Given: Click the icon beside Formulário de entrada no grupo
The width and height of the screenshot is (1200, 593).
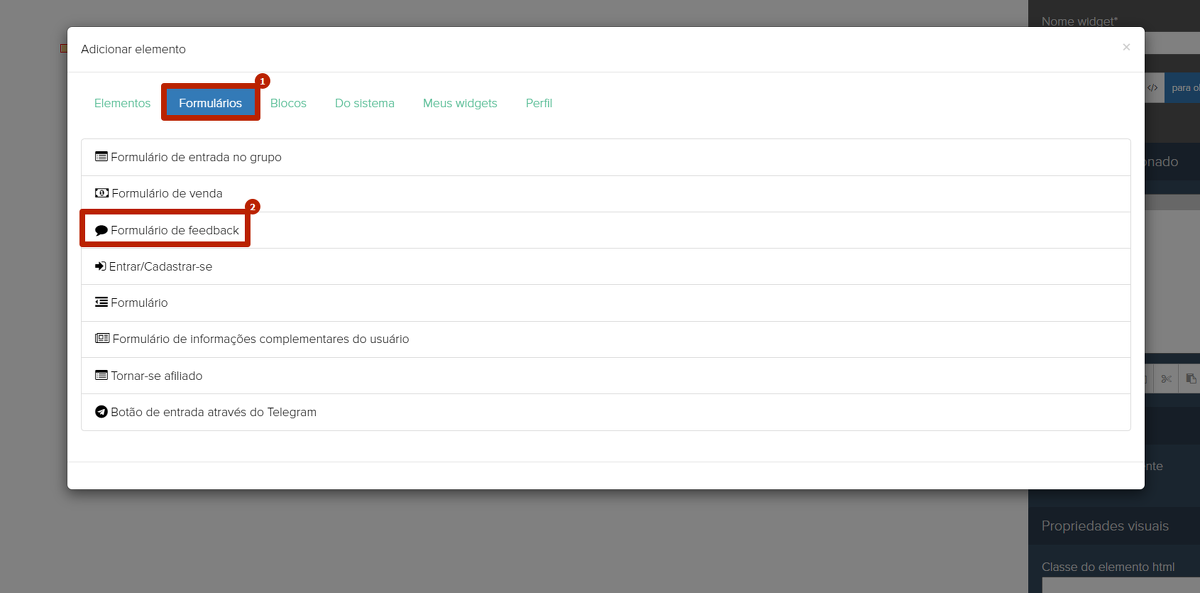Looking at the screenshot, I should 101,157.
